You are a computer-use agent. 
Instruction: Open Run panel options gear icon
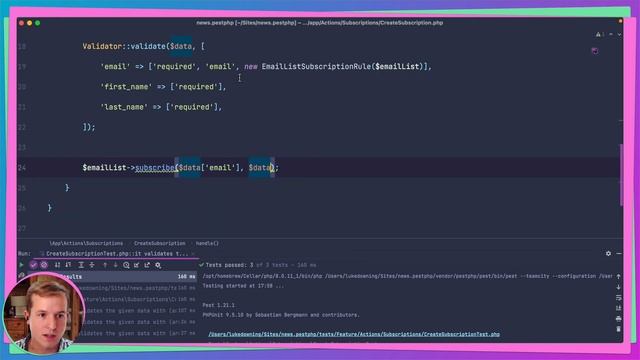(x=608, y=253)
